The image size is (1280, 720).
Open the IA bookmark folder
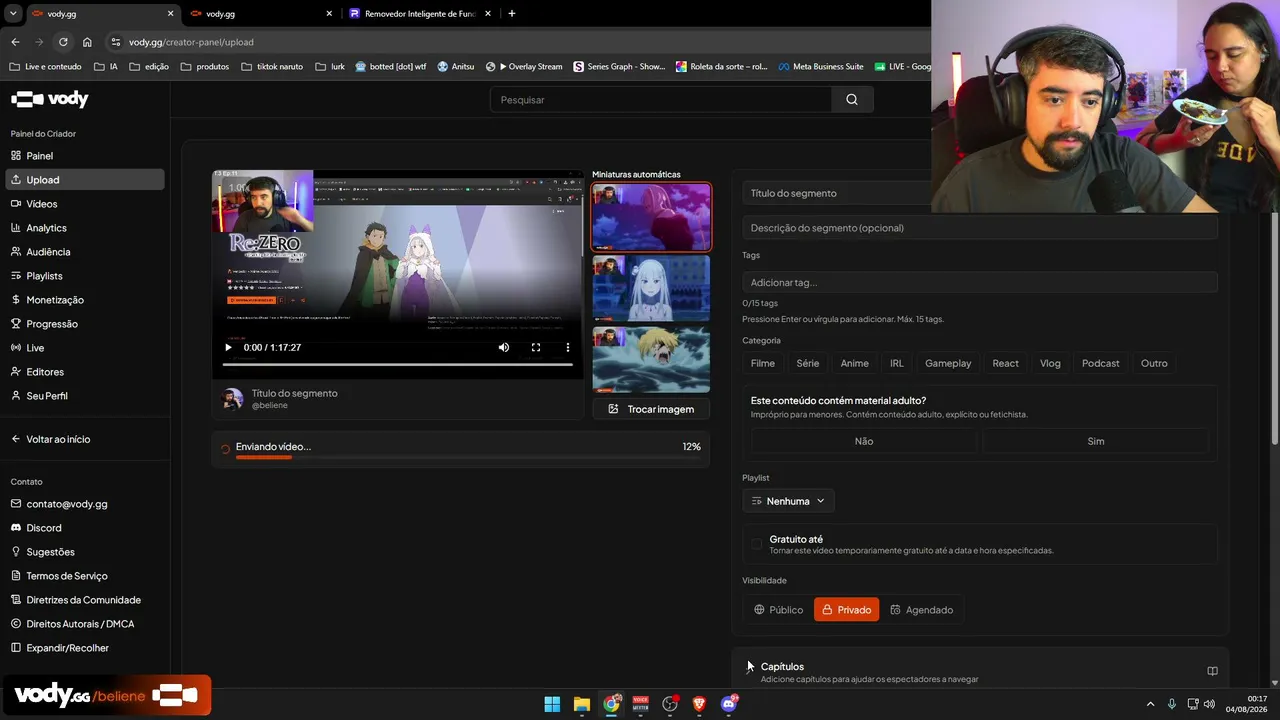pyautogui.click(x=105, y=67)
